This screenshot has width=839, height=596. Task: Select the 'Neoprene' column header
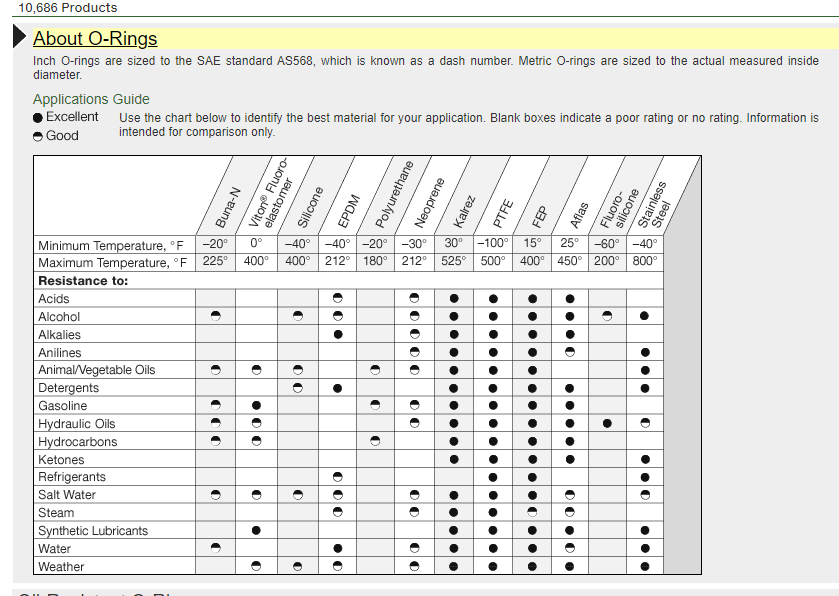[429, 202]
